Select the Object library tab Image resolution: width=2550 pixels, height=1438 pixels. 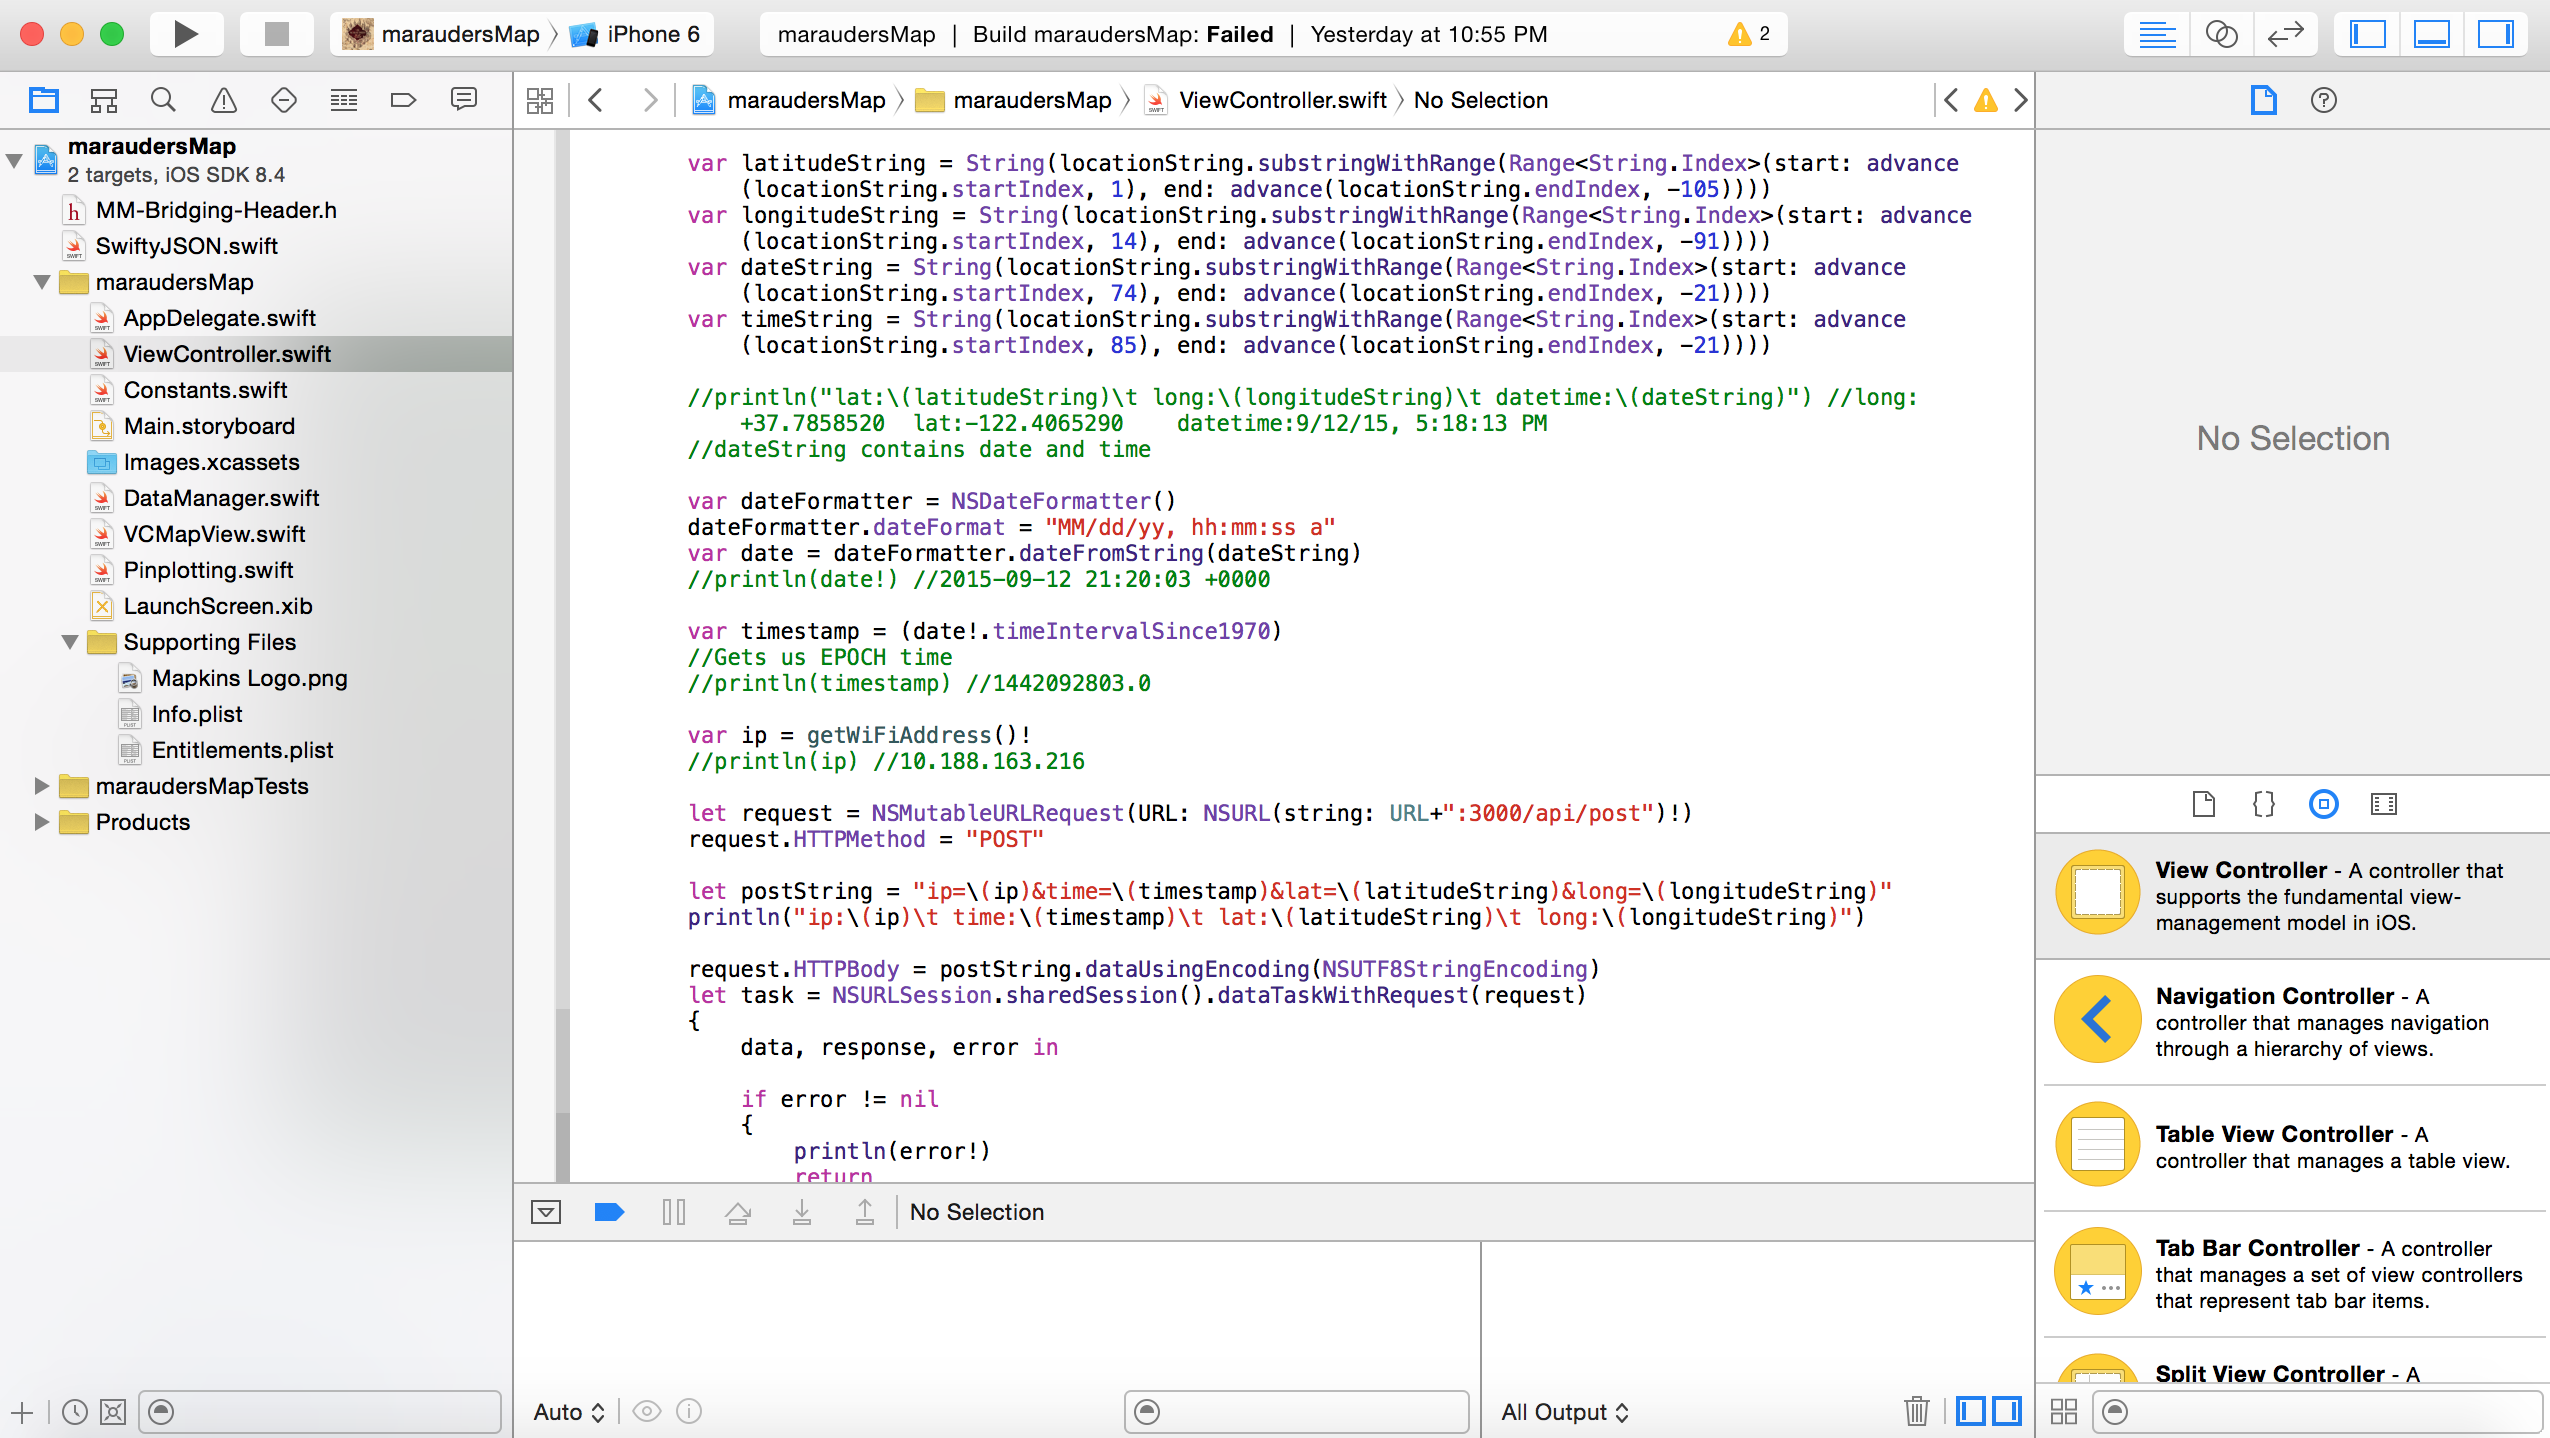click(x=2323, y=804)
